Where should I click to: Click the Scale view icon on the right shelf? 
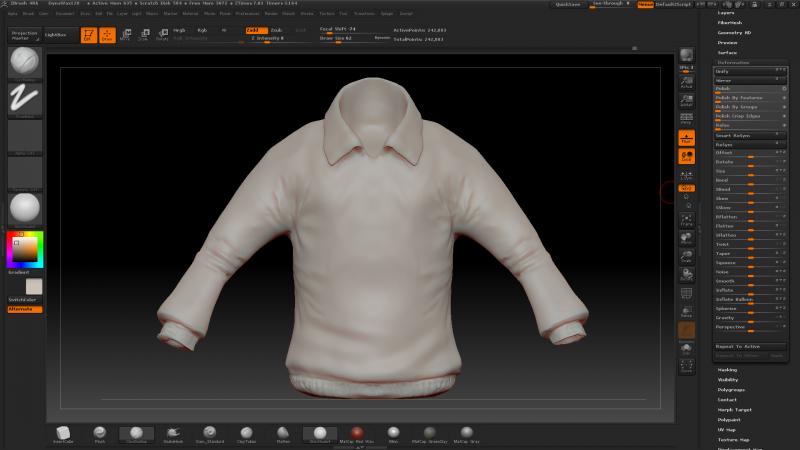(686, 257)
